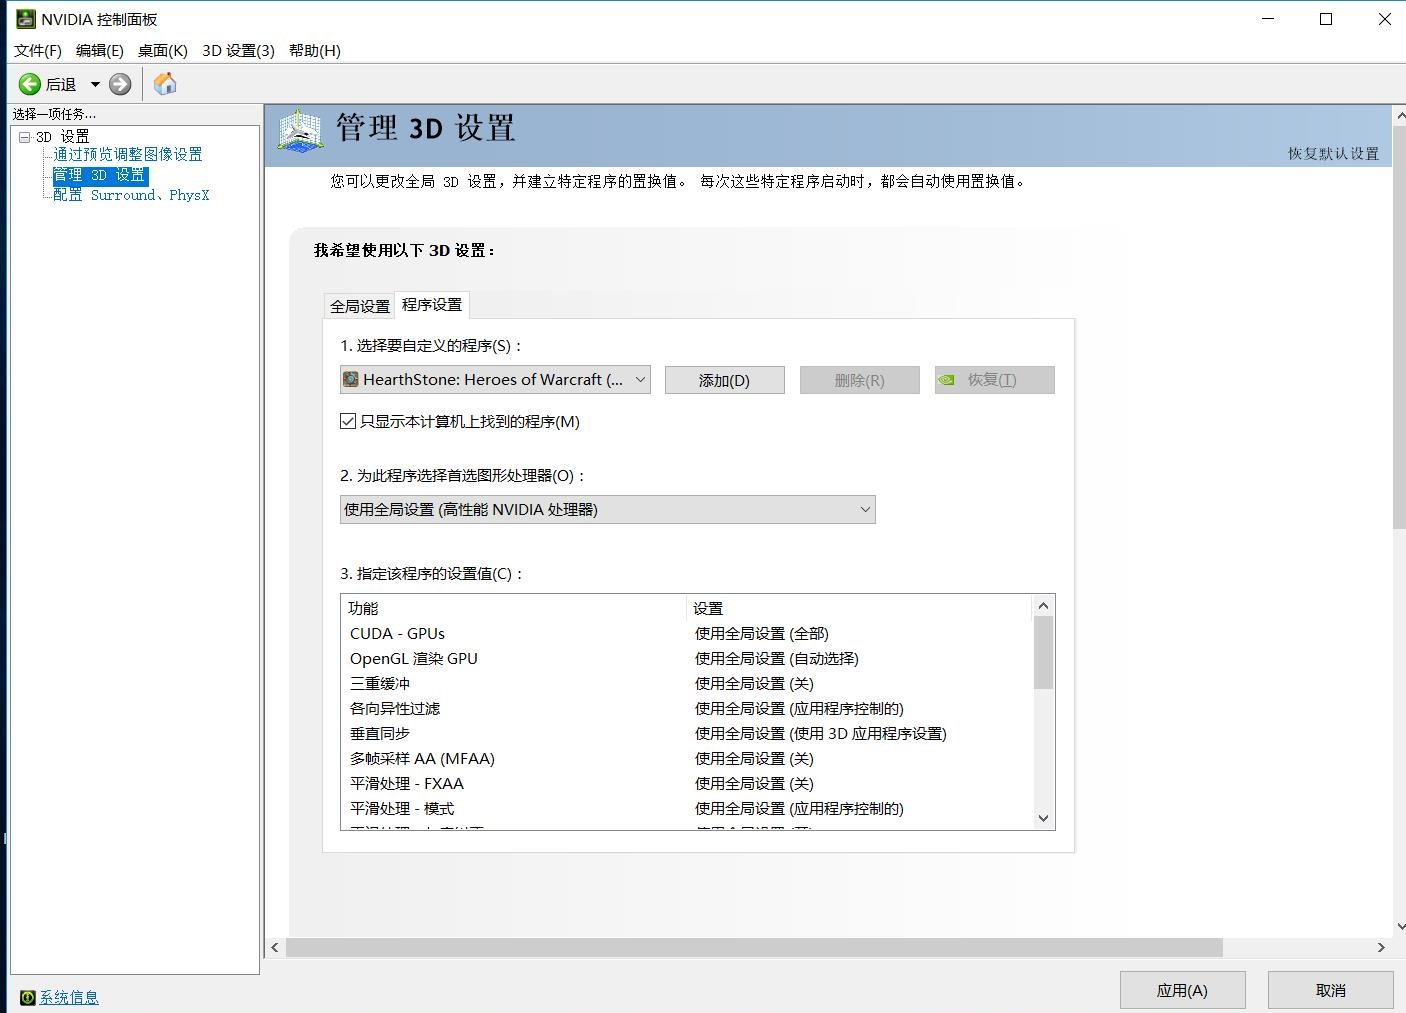Click the system information icon
Viewport: 1406px width, 1013px height.
[27, 997]
